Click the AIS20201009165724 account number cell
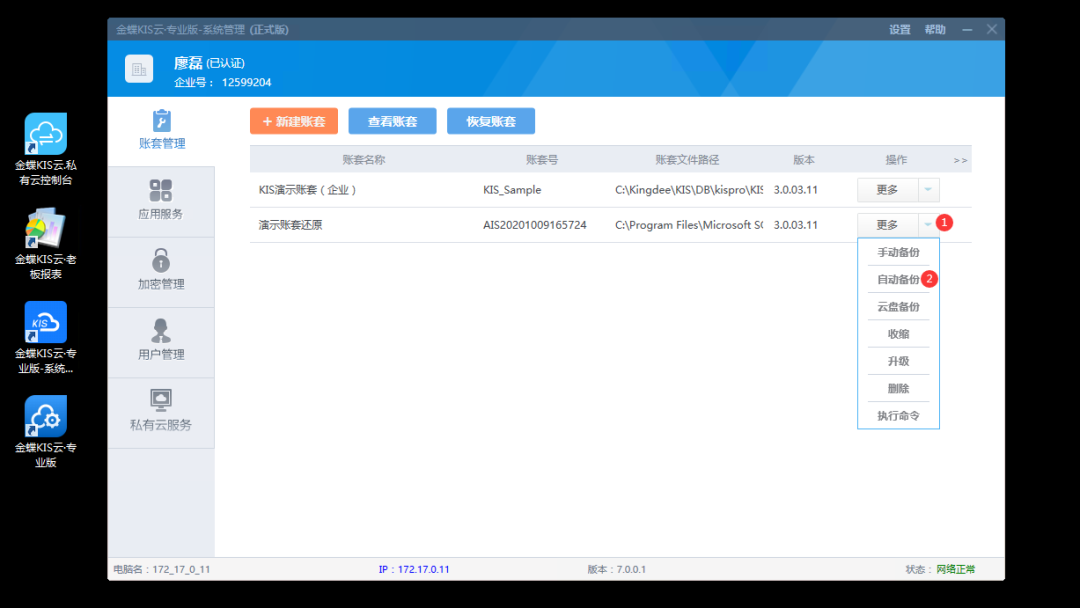Viewport: 1080px width, 608px height. (534, 225)
